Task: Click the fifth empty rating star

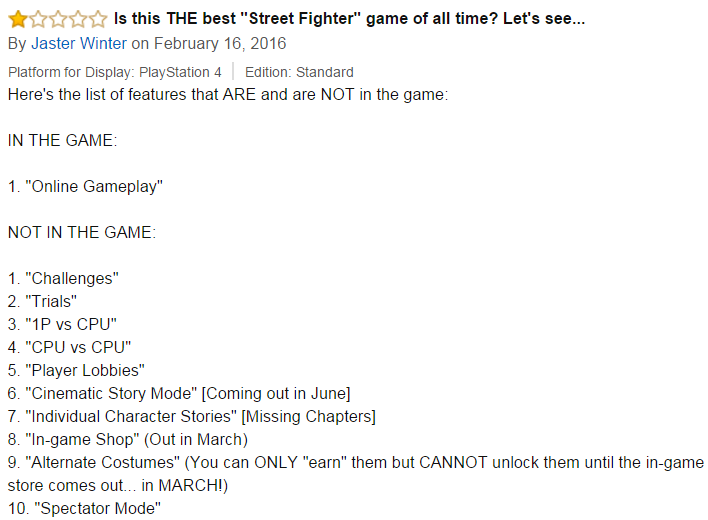Action: tap(98, 19)
